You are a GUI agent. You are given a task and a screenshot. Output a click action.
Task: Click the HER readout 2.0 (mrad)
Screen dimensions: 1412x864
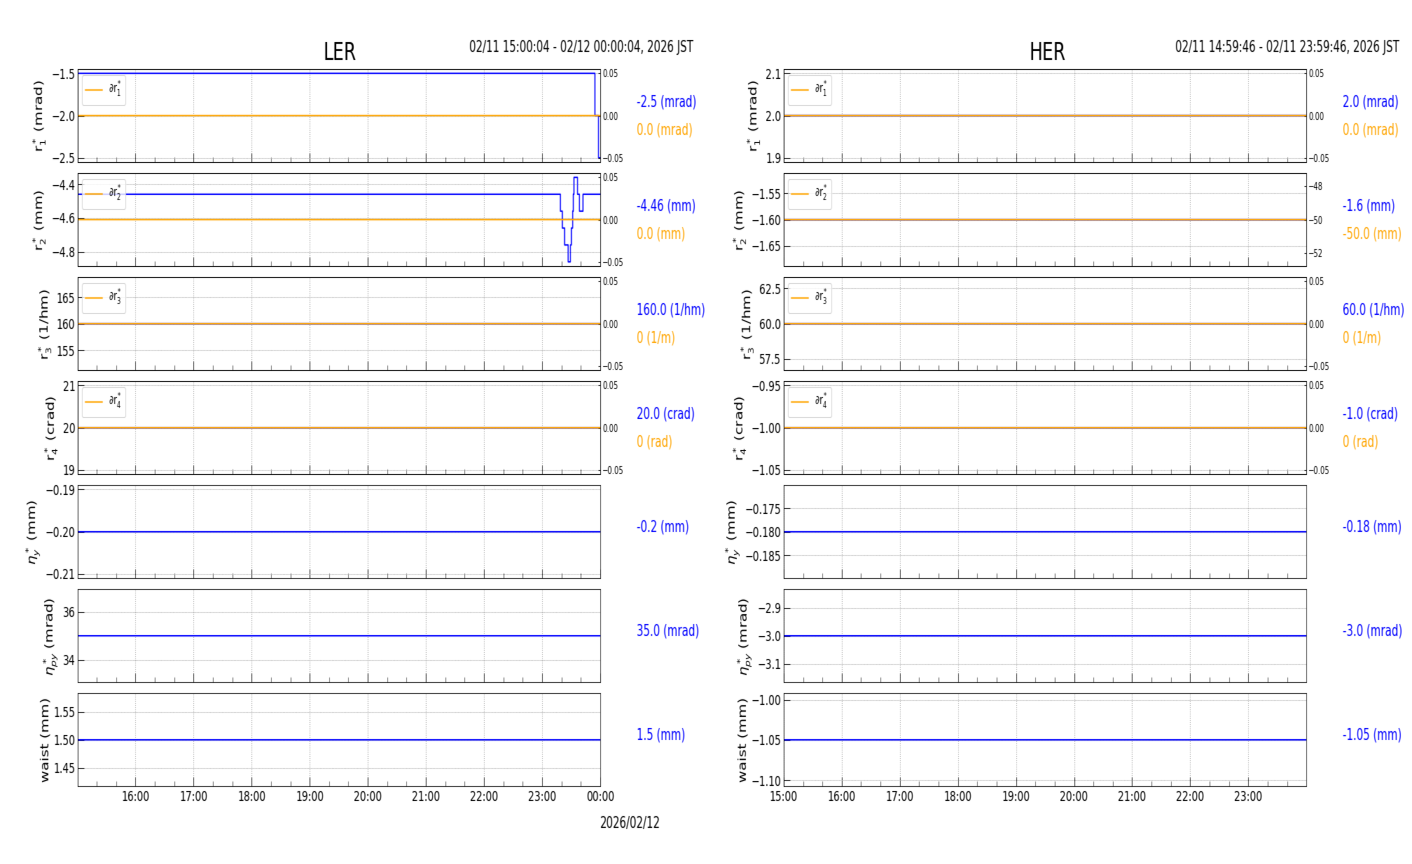(1370, 102)
